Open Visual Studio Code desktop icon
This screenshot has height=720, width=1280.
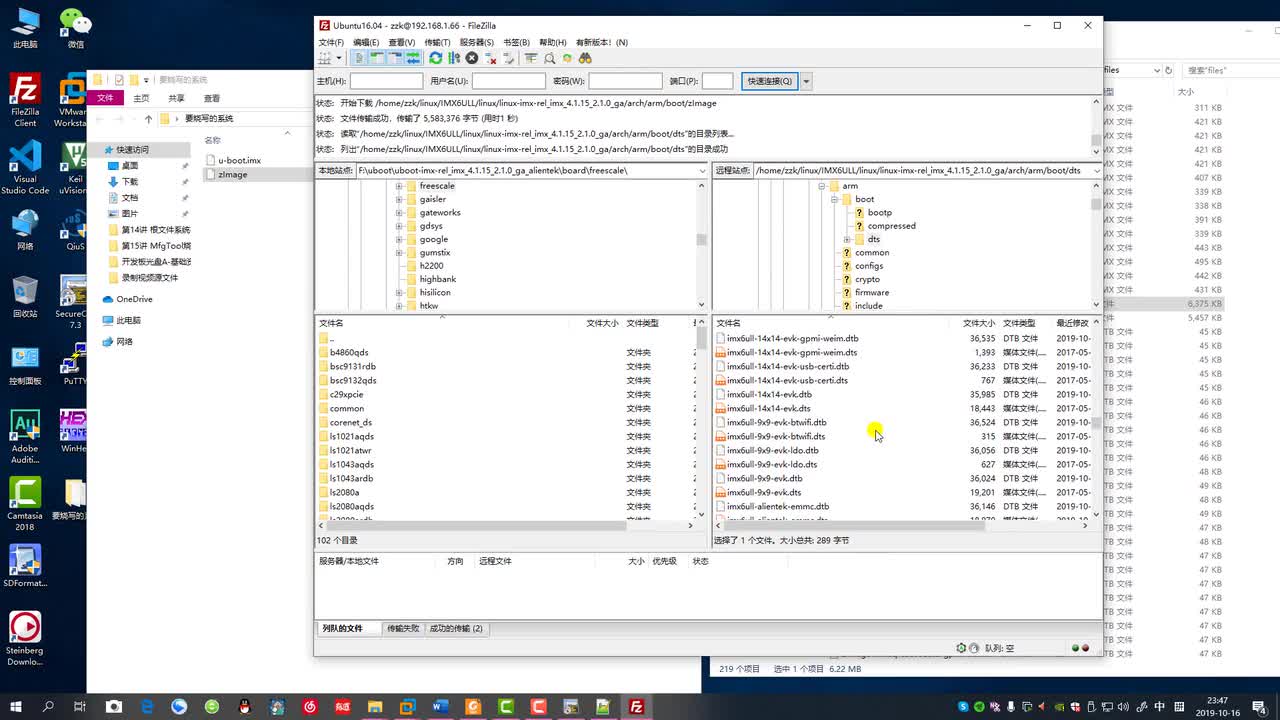click(25, 167)
